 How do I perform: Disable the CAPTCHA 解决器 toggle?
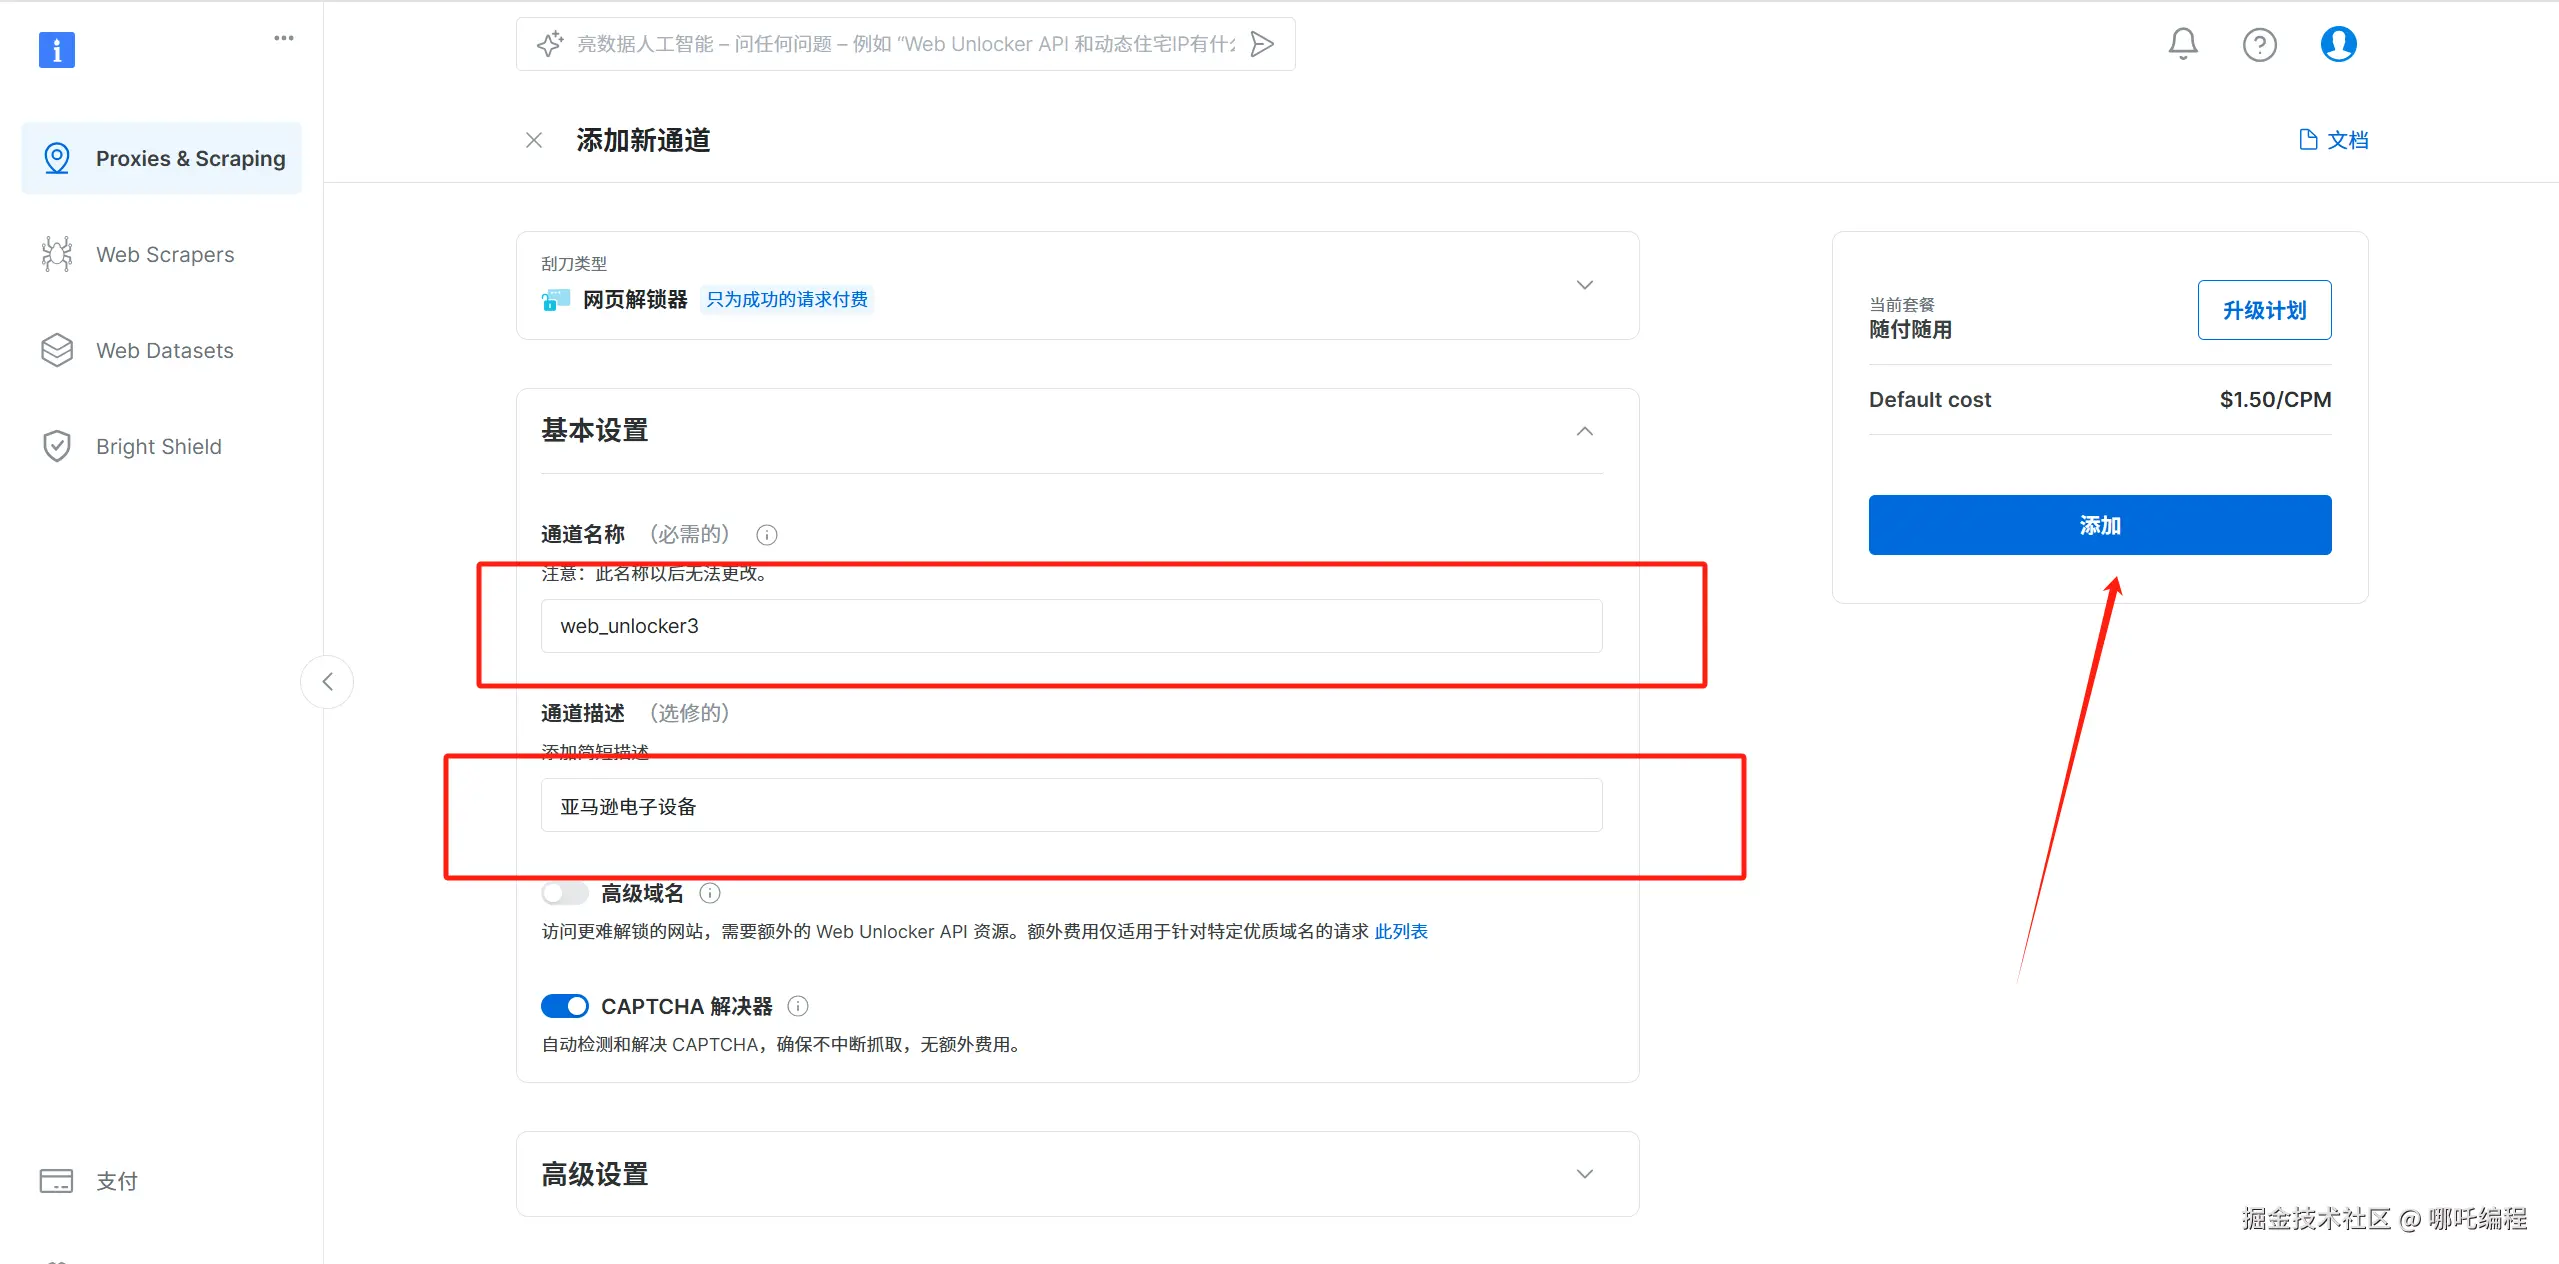(x=565, y=1006)
